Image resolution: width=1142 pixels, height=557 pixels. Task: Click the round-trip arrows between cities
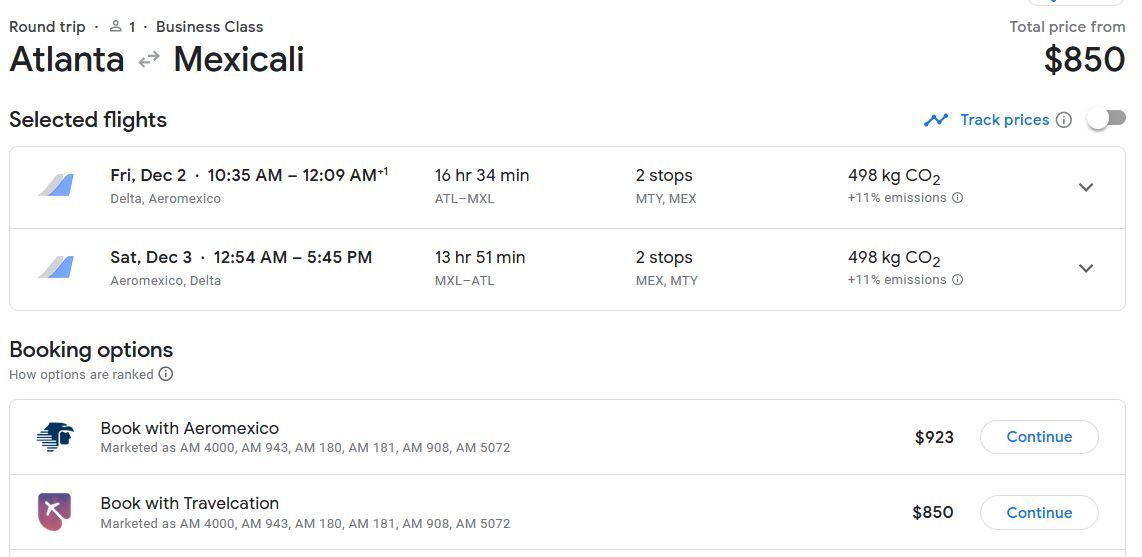[149, 60]
